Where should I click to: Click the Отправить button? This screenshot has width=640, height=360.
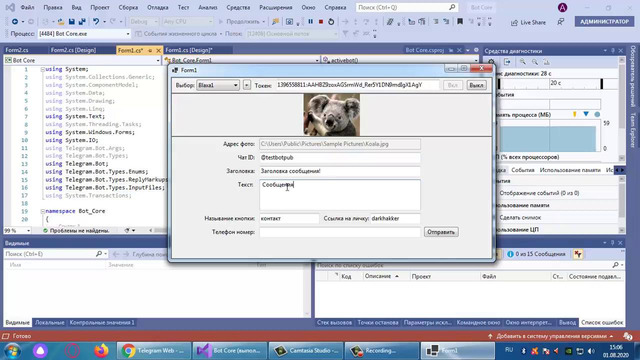point(441,232)
